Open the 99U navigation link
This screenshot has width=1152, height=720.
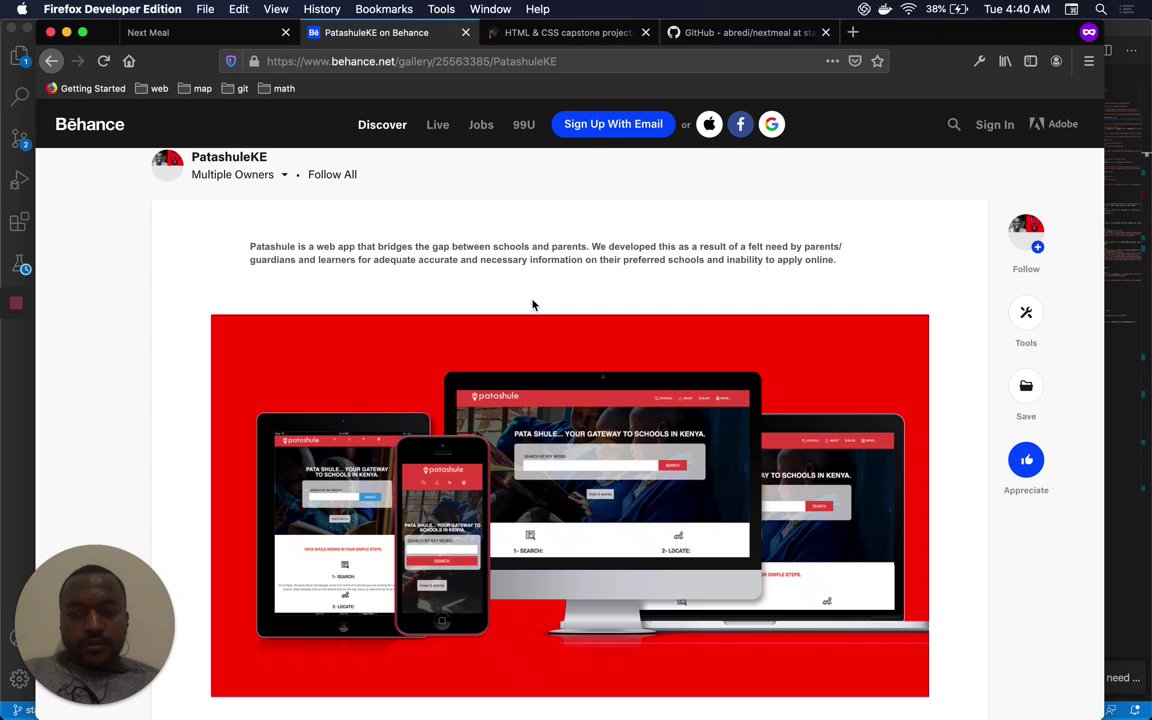(x=524, y=125)
